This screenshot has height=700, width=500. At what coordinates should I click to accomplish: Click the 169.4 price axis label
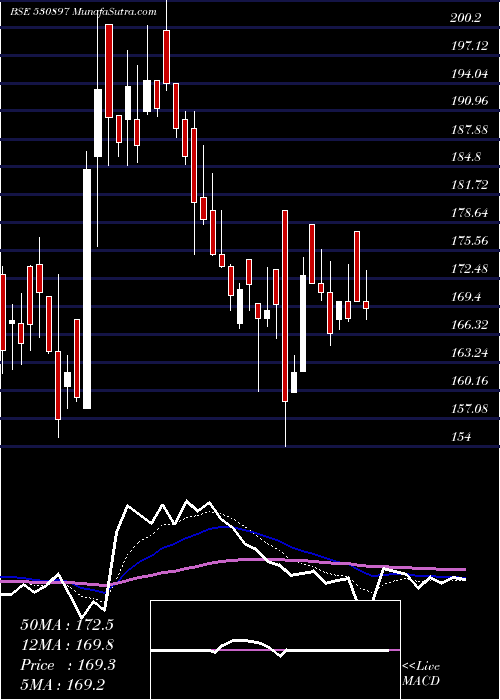[466, 296]
